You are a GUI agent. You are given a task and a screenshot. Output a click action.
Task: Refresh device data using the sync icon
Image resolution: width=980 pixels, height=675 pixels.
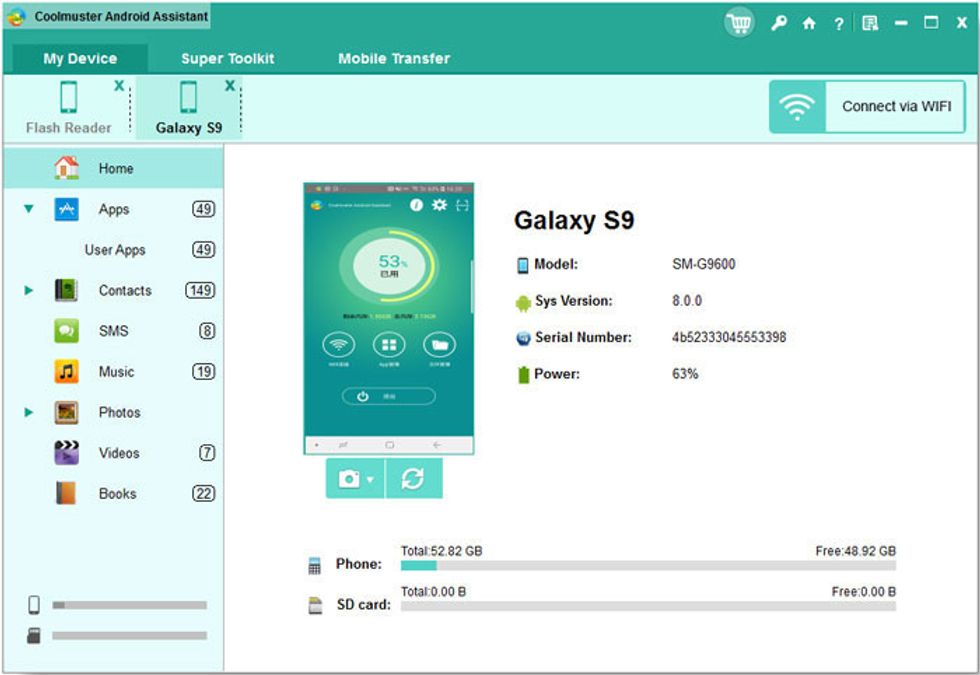[x=414, y=477]
